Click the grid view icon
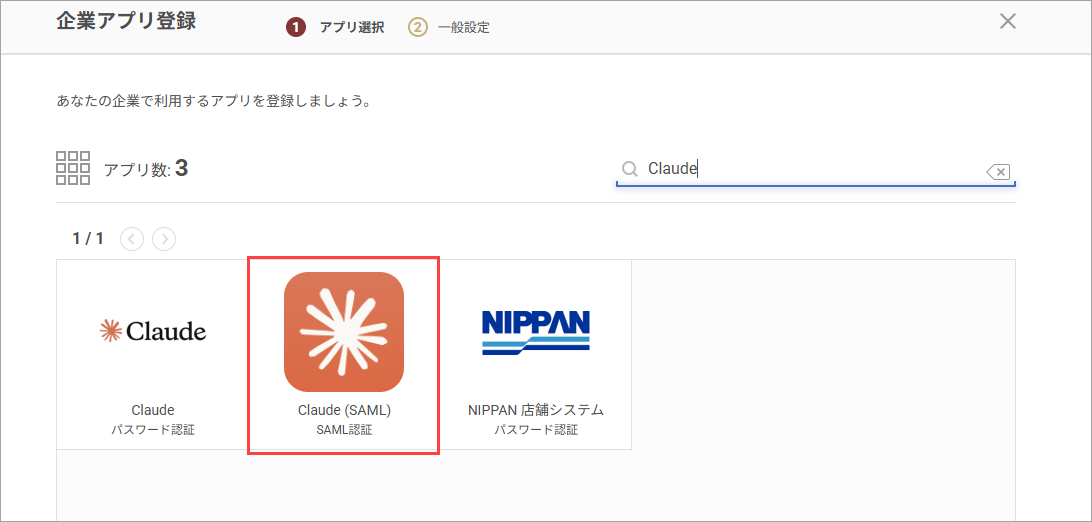Viewport: 1092px width, 522px height. (73, 168)
